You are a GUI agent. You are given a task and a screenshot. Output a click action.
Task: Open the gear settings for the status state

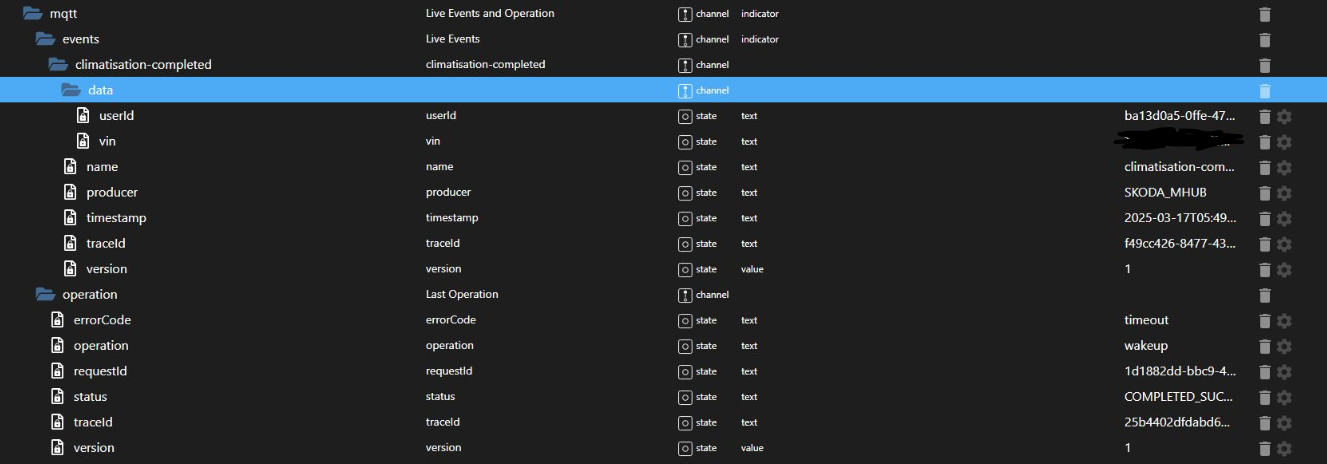(1284, 397)
